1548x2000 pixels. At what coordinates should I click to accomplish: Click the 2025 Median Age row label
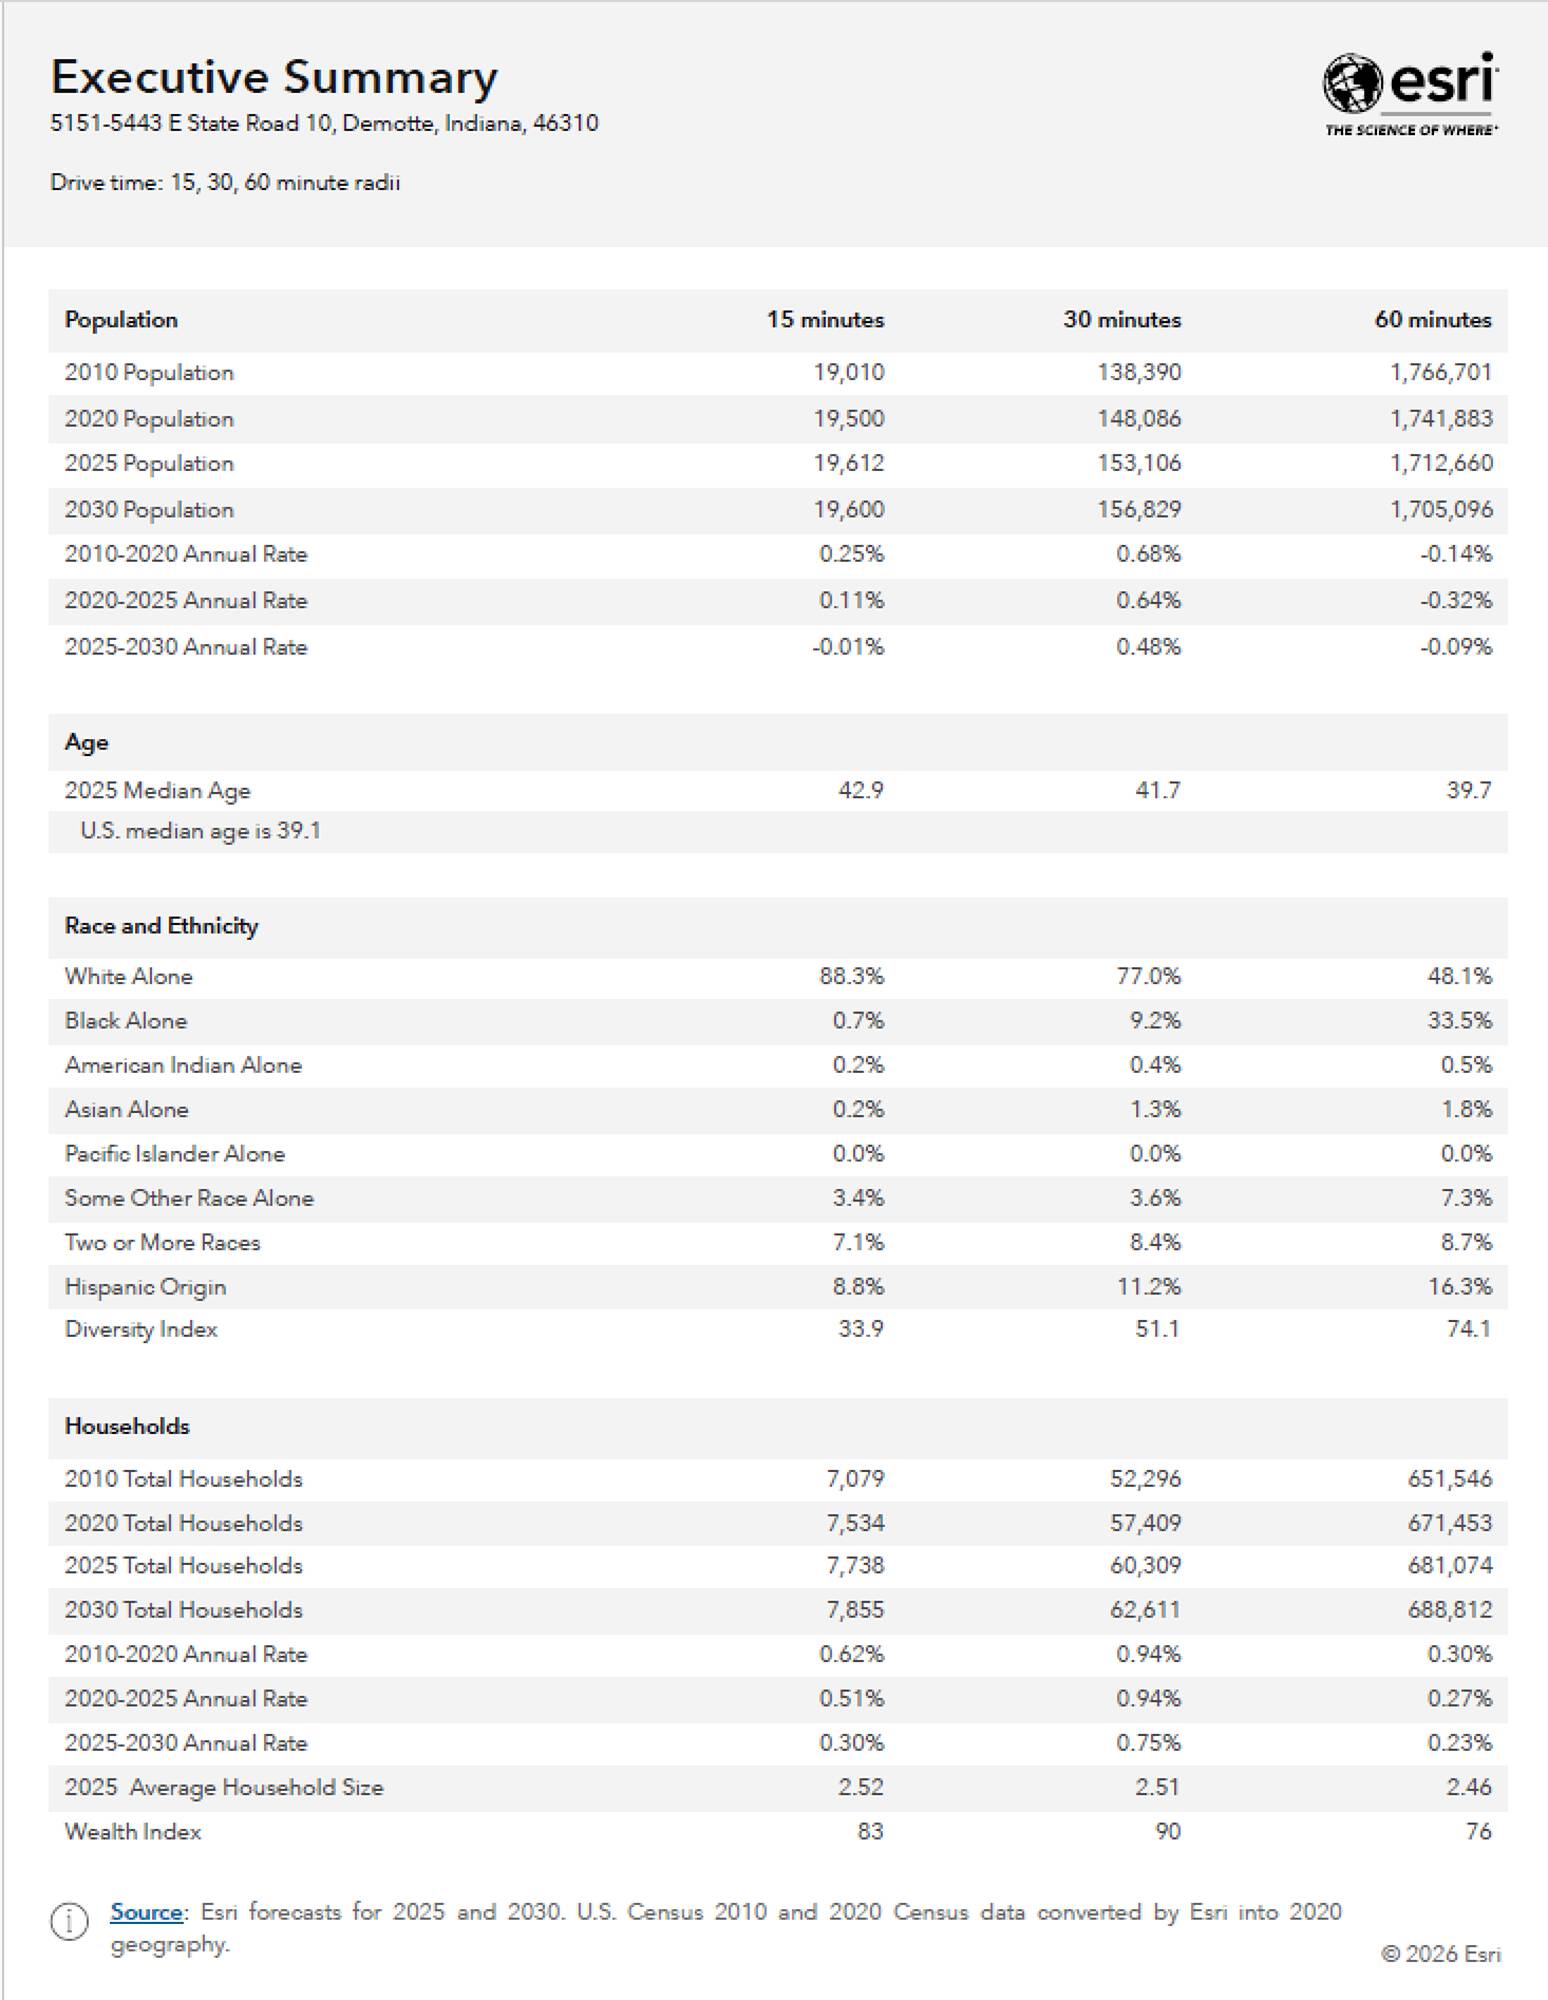(157, 790)
